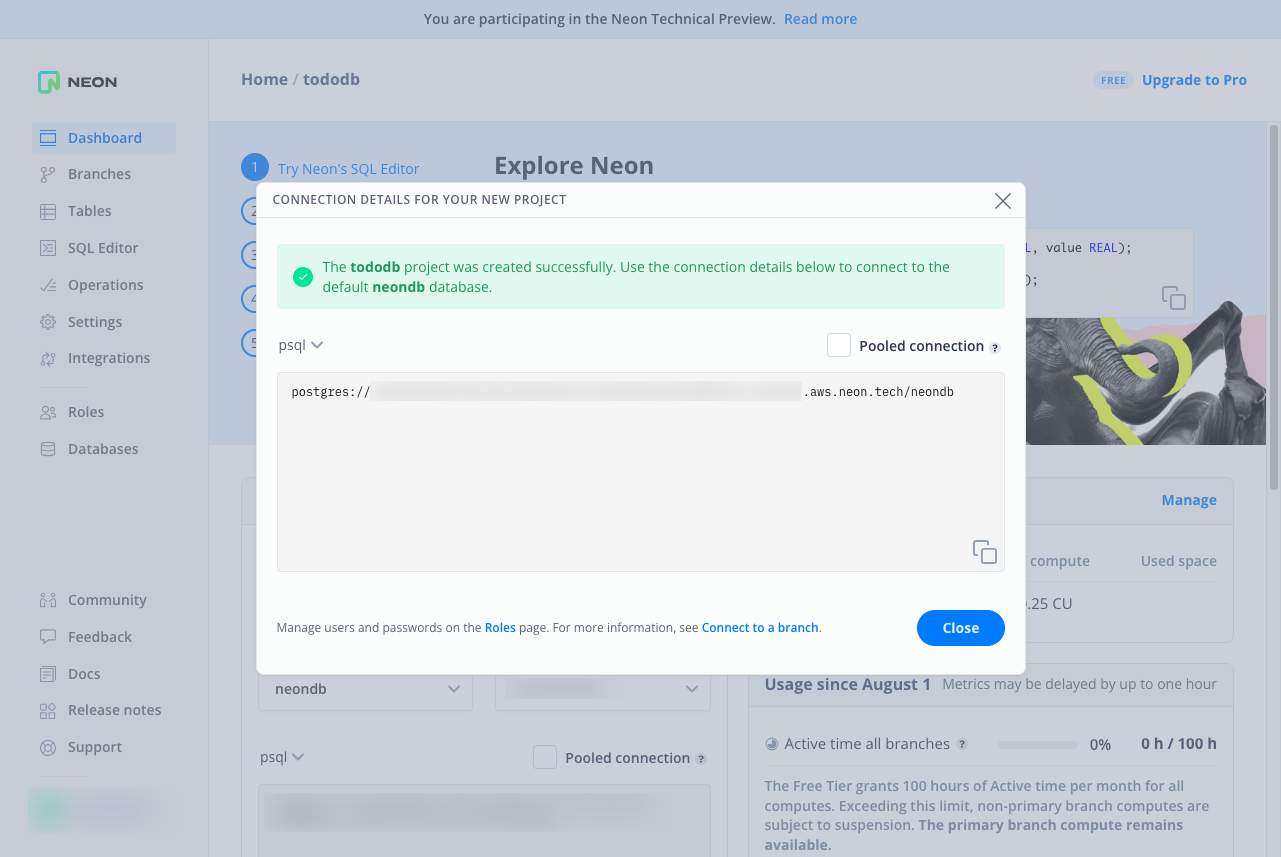Click Home in the breadcrumb
This screenshot has height=857, width=1281.
(264, 79)
